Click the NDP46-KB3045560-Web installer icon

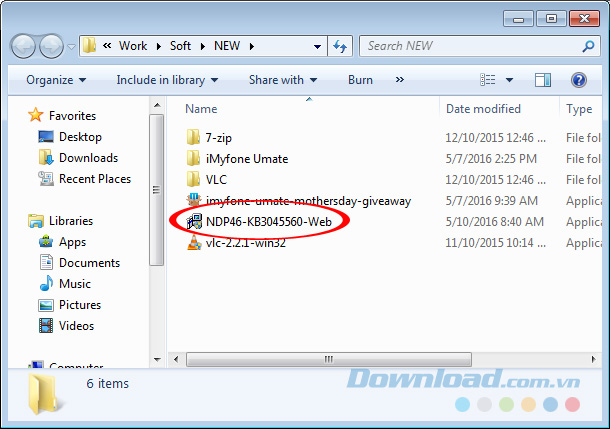(194, 221)
